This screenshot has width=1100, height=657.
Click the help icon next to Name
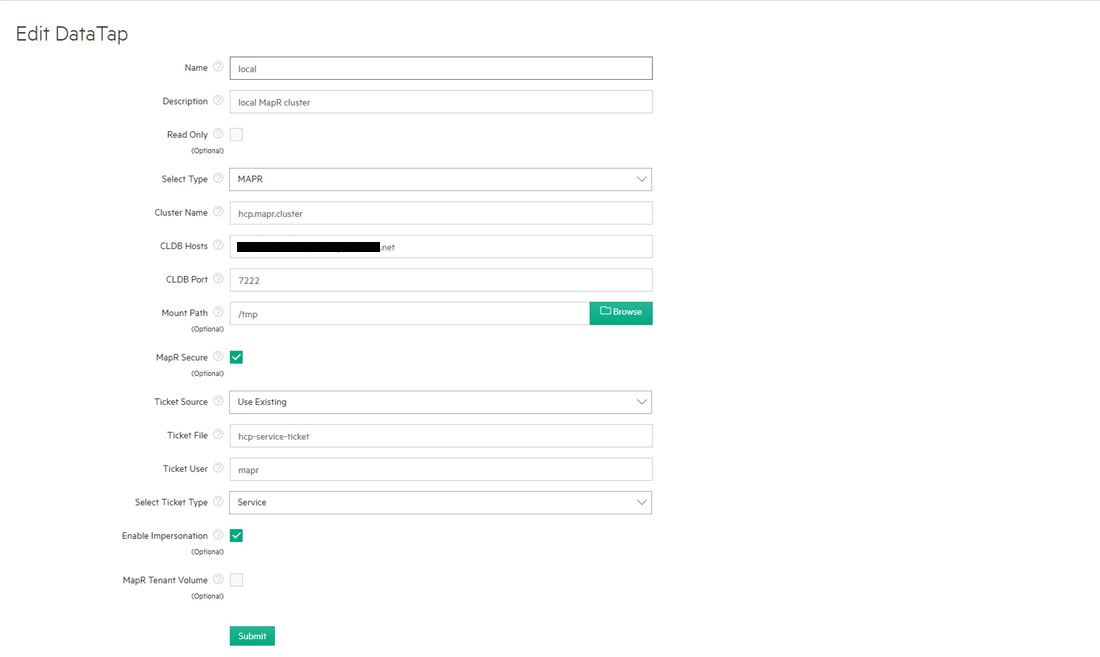coord(218,67)
